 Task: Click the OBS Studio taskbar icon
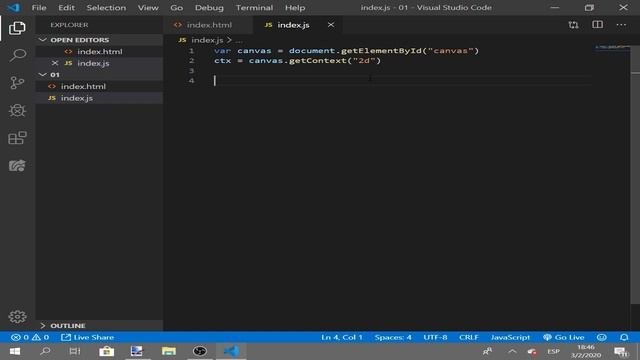(200, 351)
